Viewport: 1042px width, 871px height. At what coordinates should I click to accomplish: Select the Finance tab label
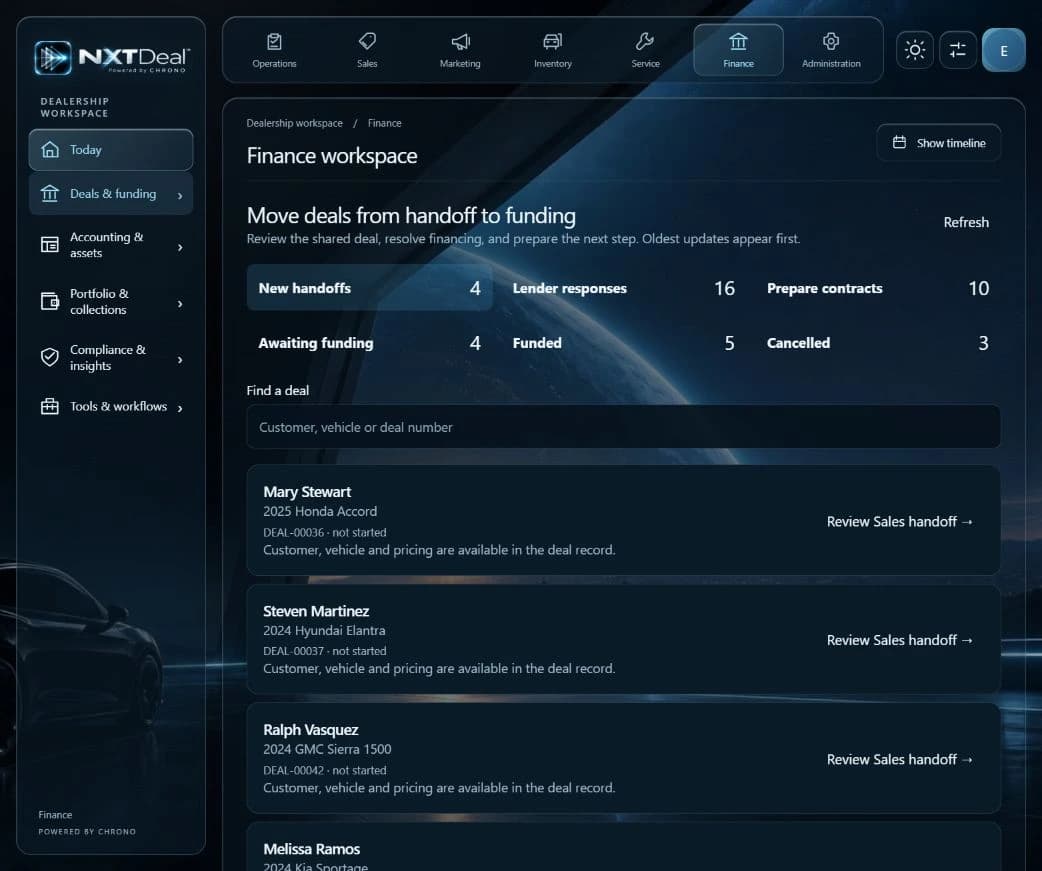(x=738, y=64)
